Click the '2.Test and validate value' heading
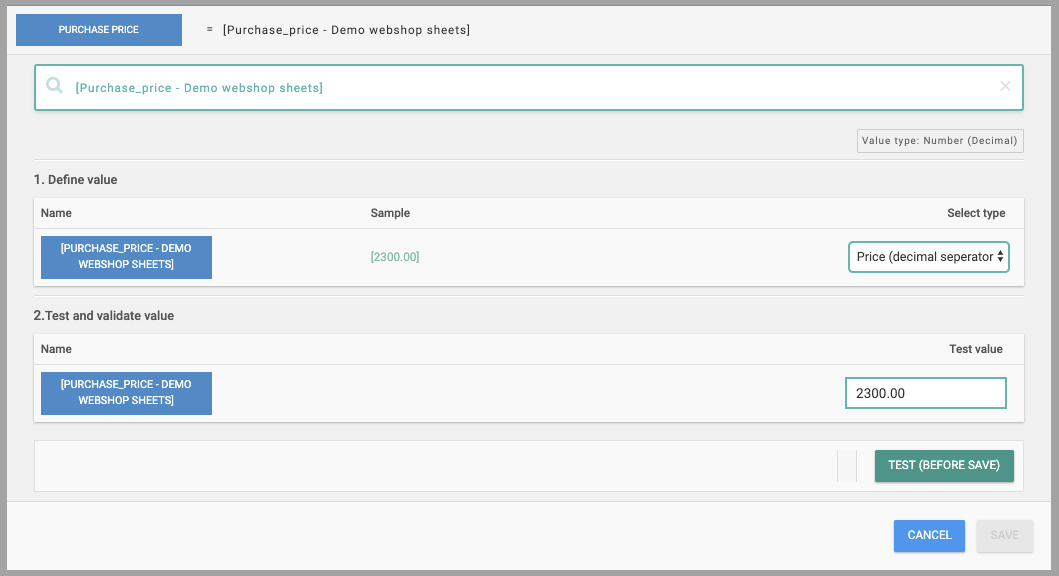This screenshot has width=1059, height=576. (104, 315)
